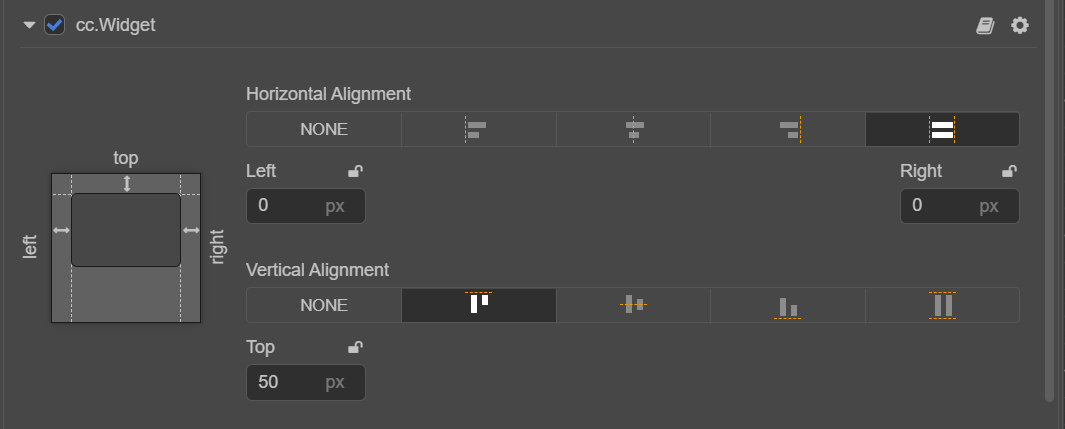Image resolution: width=1065 pixels, height=429 pixels.
Task: Select horizontal stretch alignment icon
Action: [942, 129]
